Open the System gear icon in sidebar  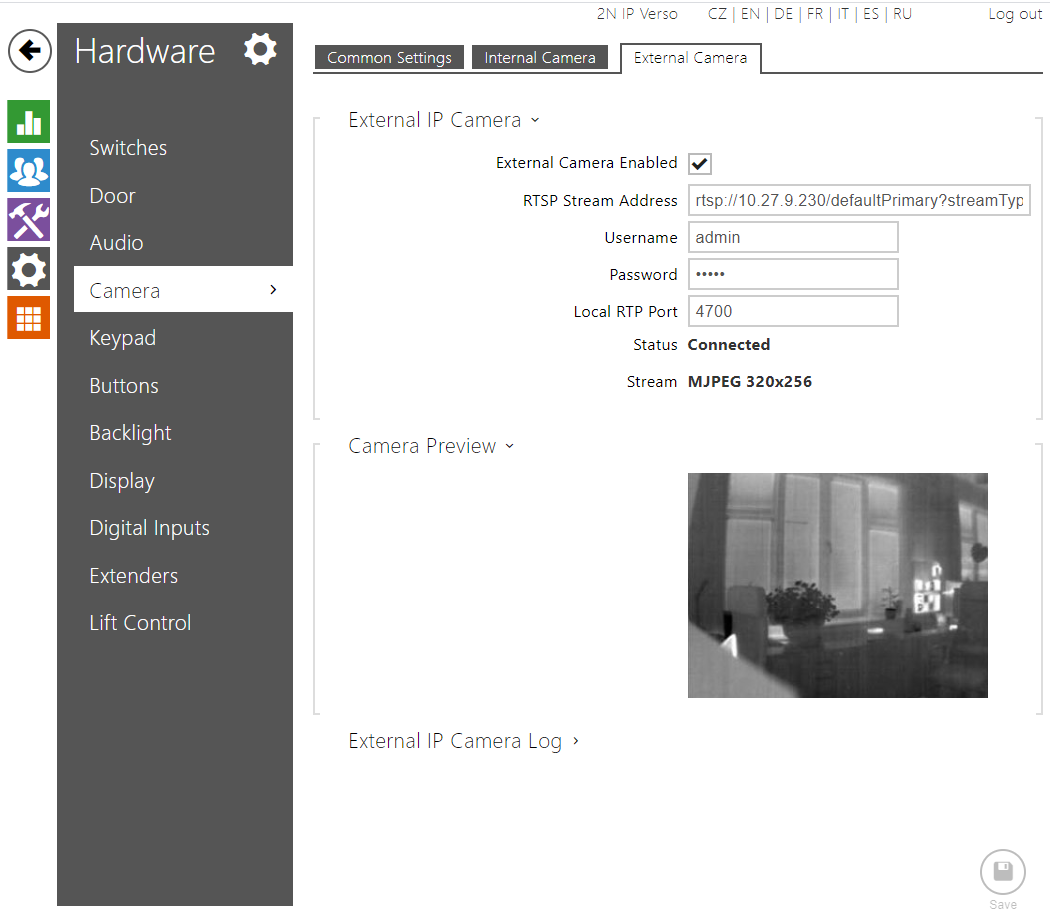28,269
